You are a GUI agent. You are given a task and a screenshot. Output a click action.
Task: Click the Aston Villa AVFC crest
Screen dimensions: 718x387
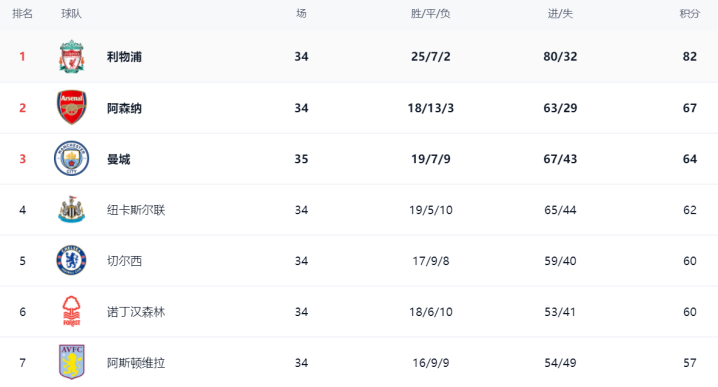click(71, 362)
